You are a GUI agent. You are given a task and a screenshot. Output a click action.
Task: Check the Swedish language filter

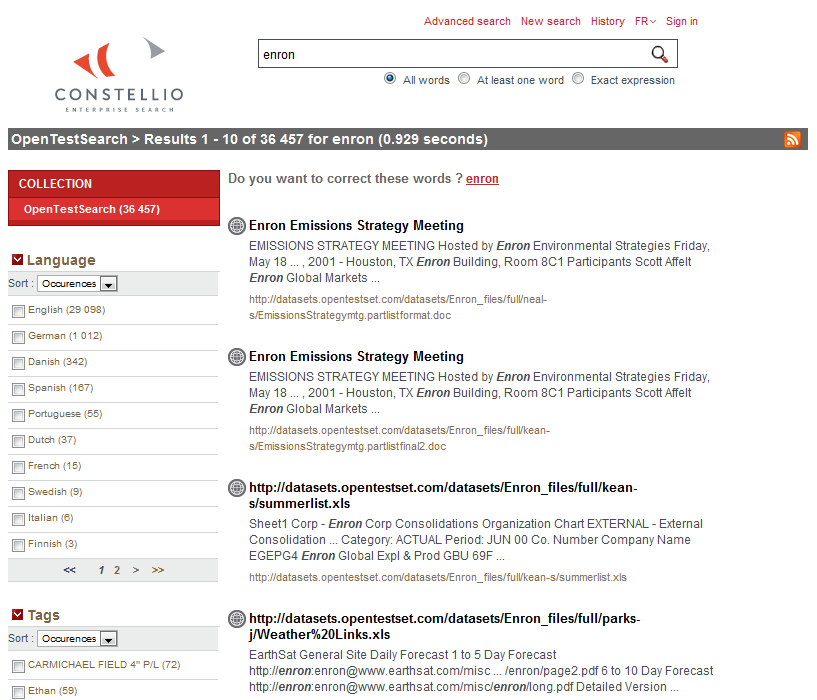pyautogui.click(x=19, y=493)
